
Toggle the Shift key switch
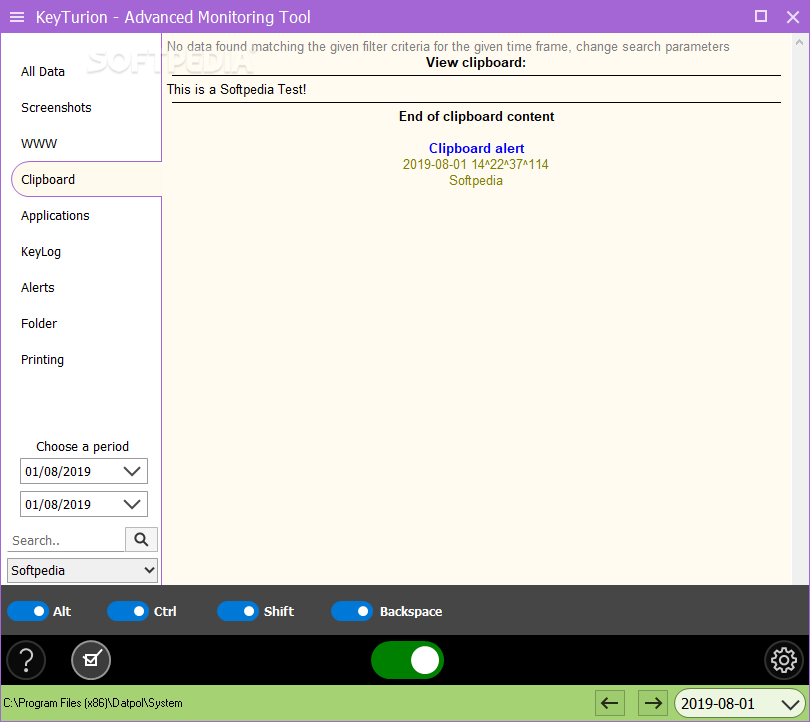[238, 611]
